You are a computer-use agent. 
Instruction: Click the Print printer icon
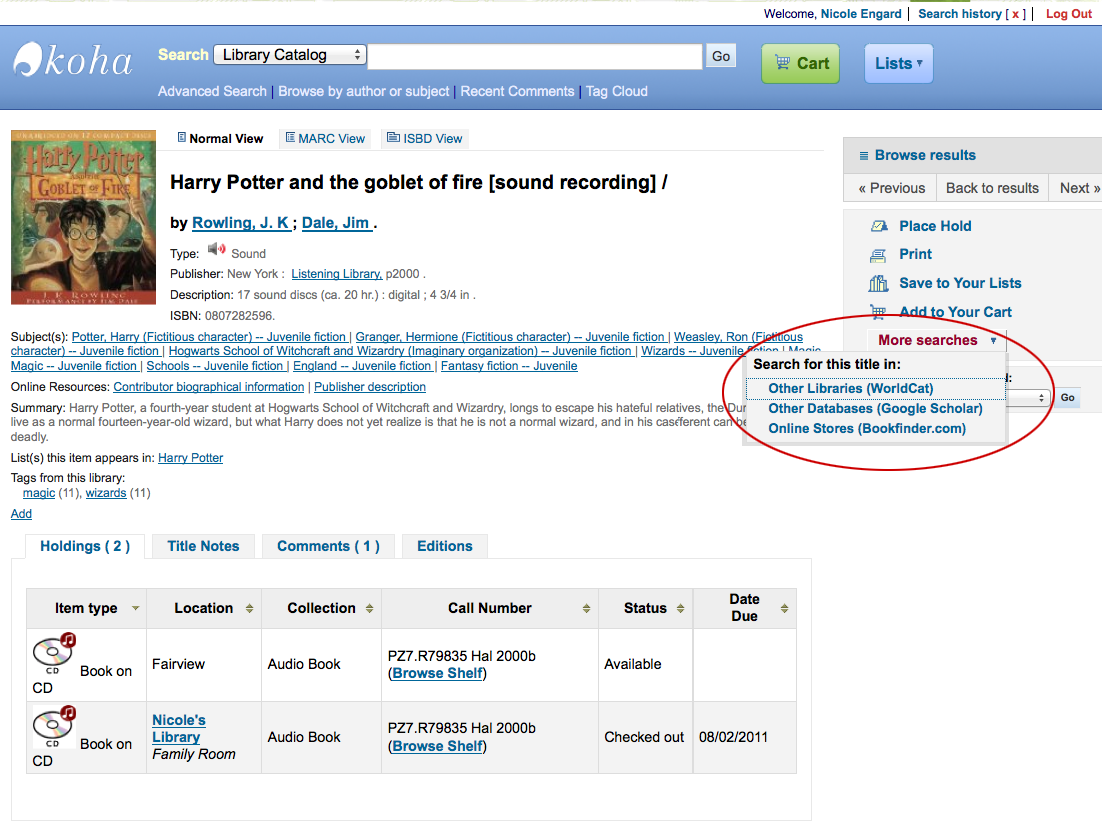tap(878, 255)
